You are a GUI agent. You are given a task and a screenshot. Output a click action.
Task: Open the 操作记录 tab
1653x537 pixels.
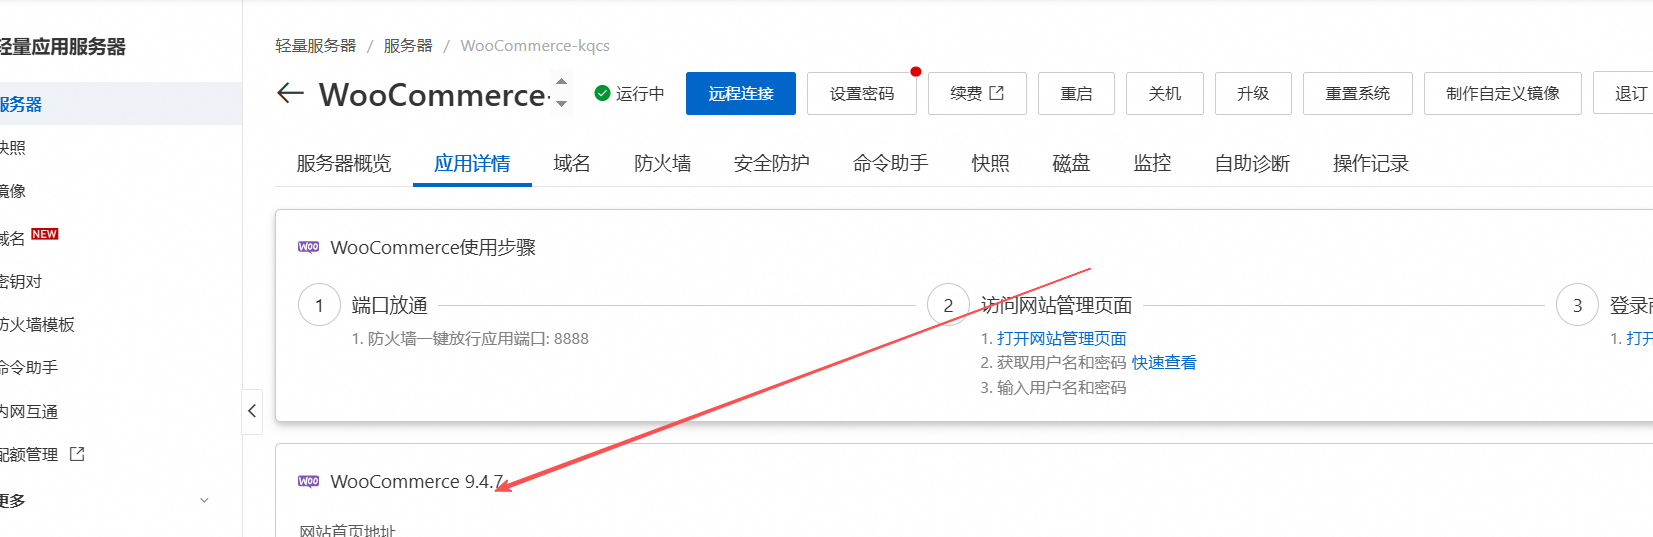(1371, 163)
